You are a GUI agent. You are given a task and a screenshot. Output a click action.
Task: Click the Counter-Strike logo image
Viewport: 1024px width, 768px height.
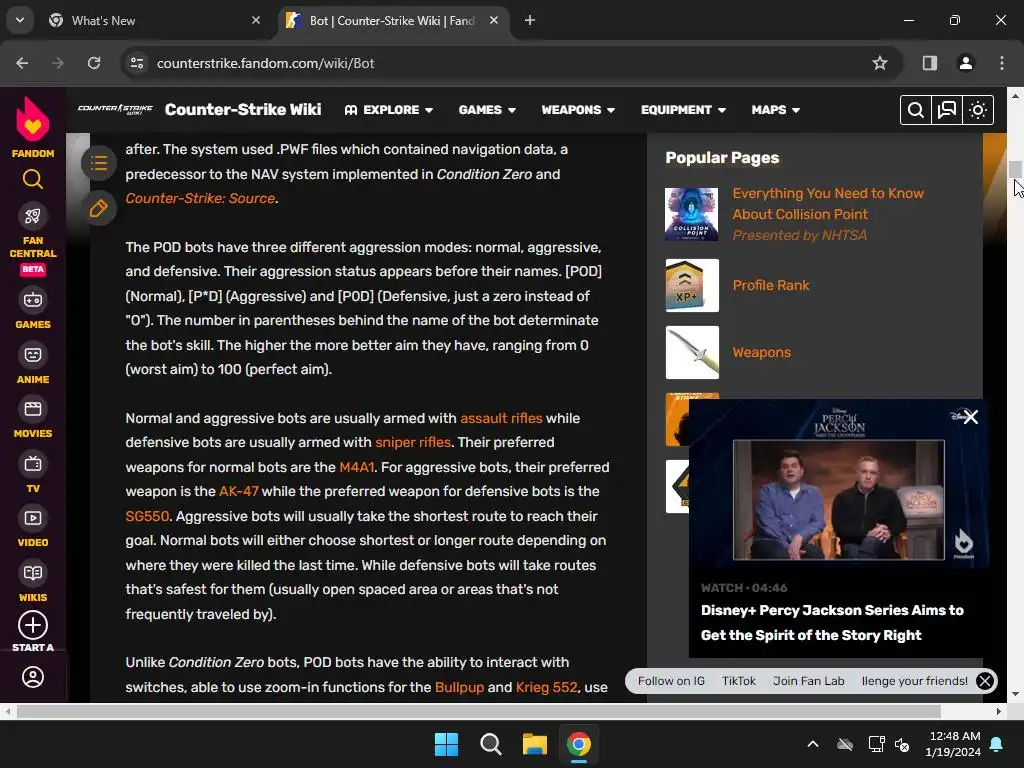pyautogui.click(x=115, y=109)
